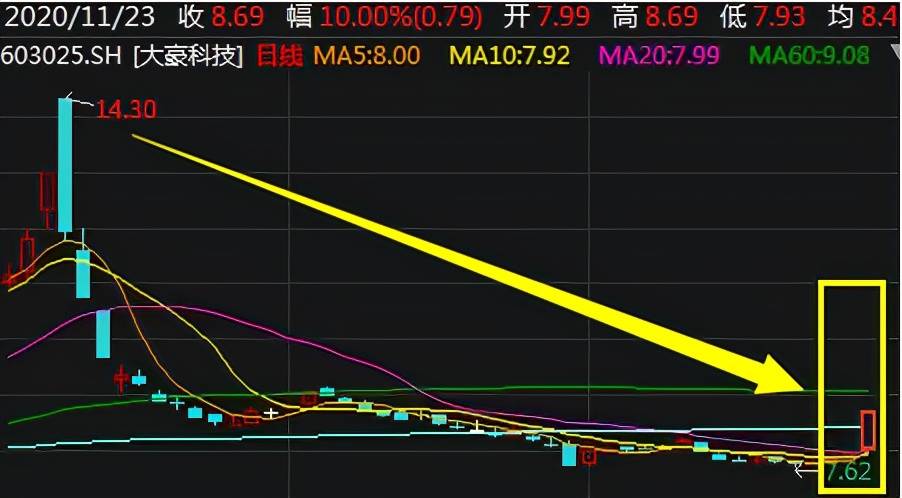Screen dimensions: 902x498
Task: Click the 均 average price label
Action: pos(840,17)
